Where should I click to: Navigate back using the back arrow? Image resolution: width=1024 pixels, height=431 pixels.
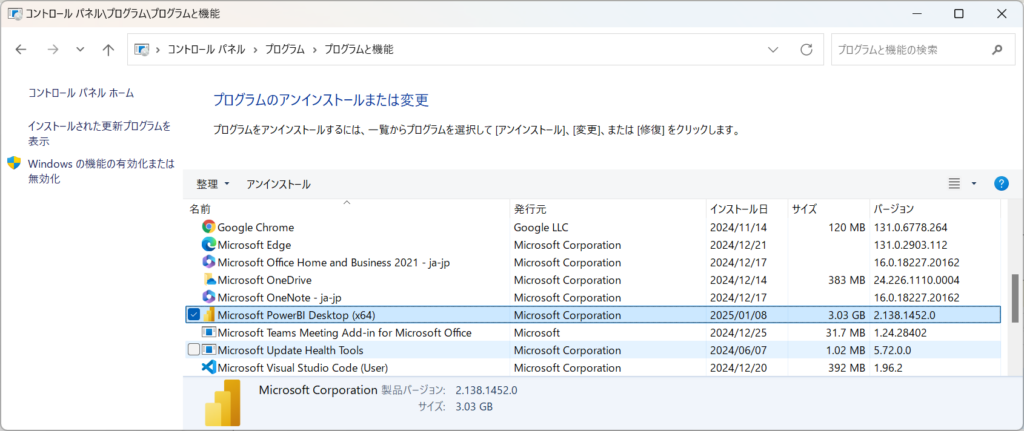(x=21, y=50)
